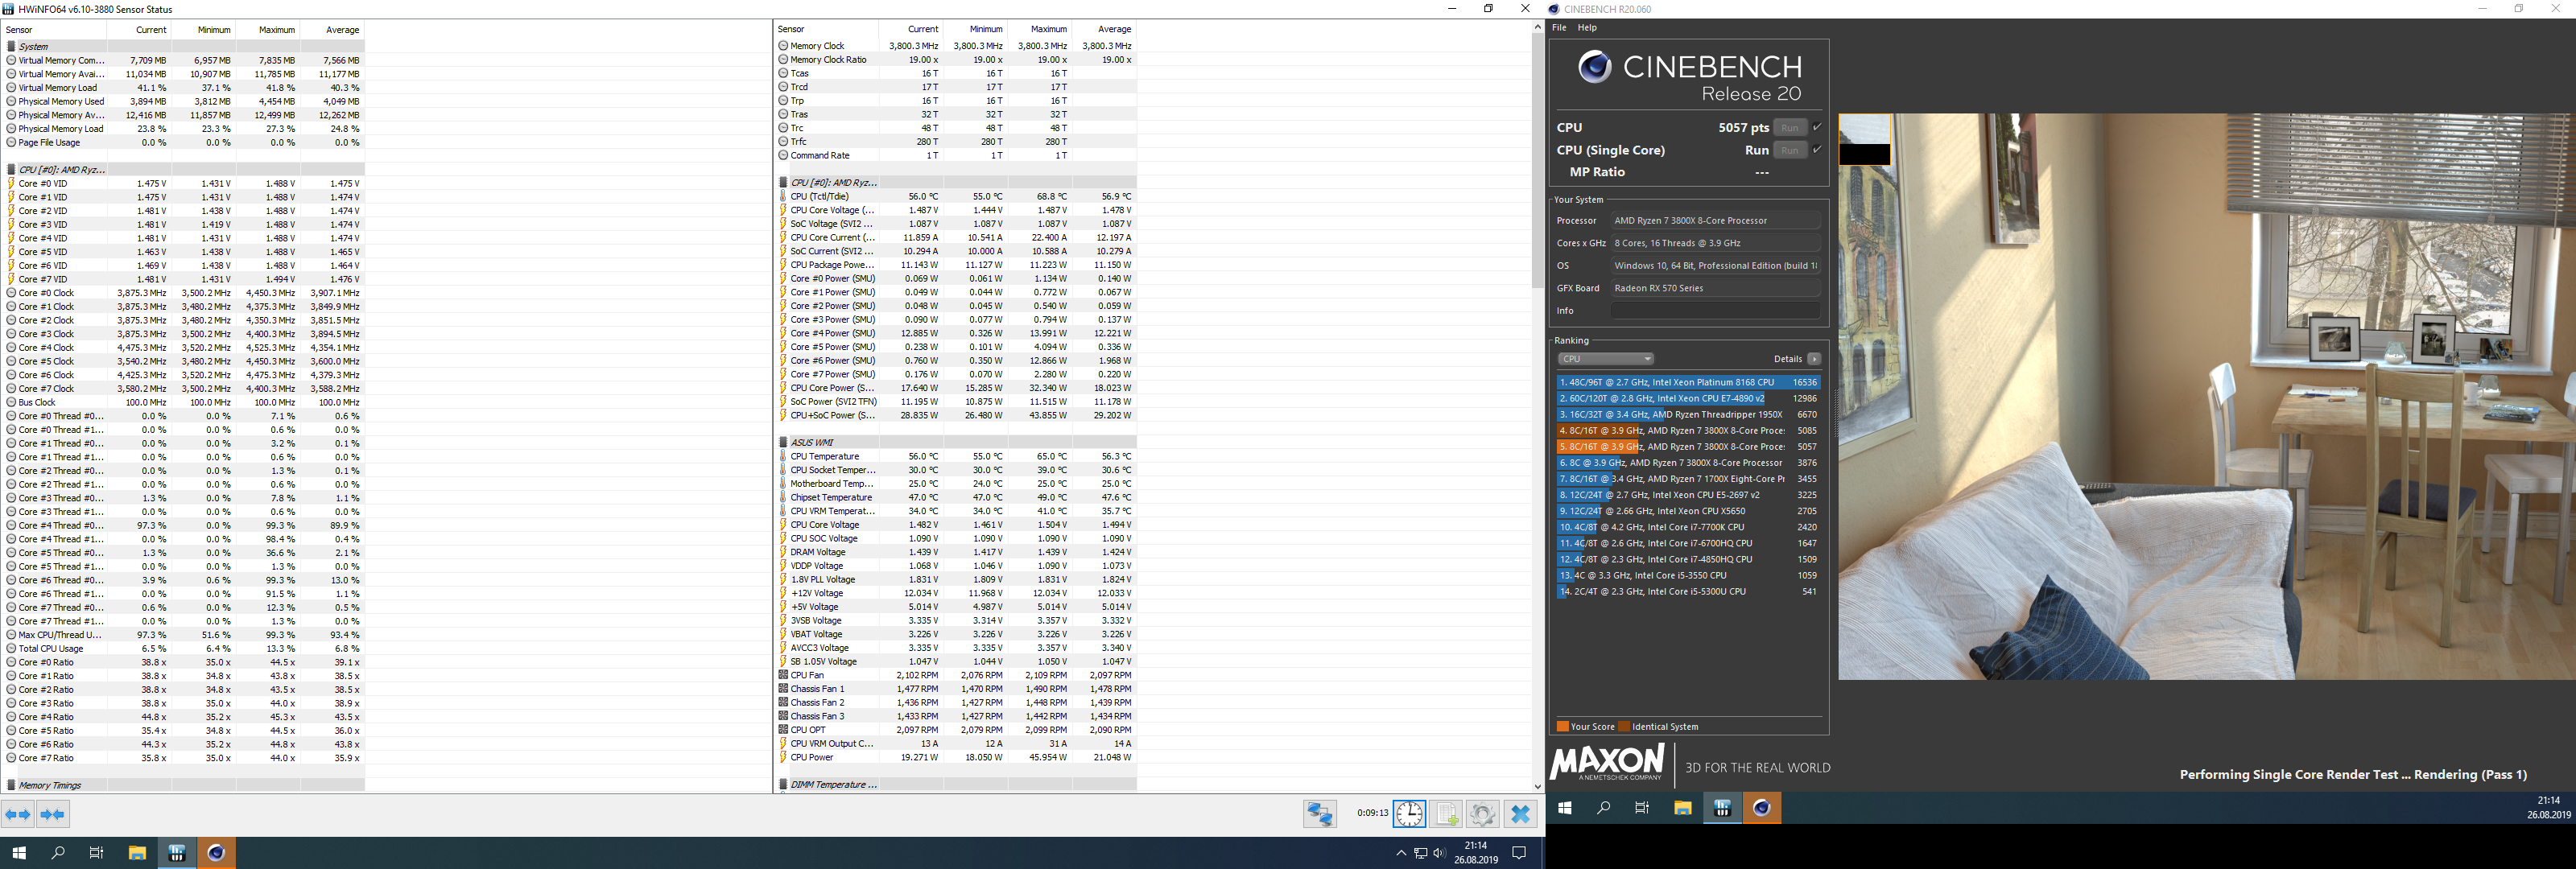2576x869 pixels.
Task: Click the expand columns left-right arrows icon
Action: tap(18, 814)
